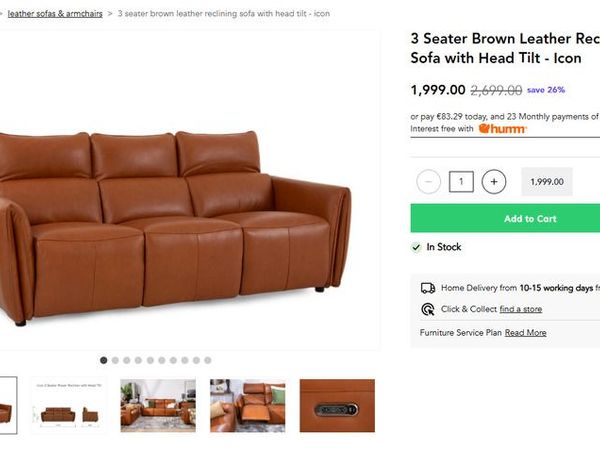Jump to the fifth carousel dot
The height and width of the screenshot is (450, 600).
point(150,360)
